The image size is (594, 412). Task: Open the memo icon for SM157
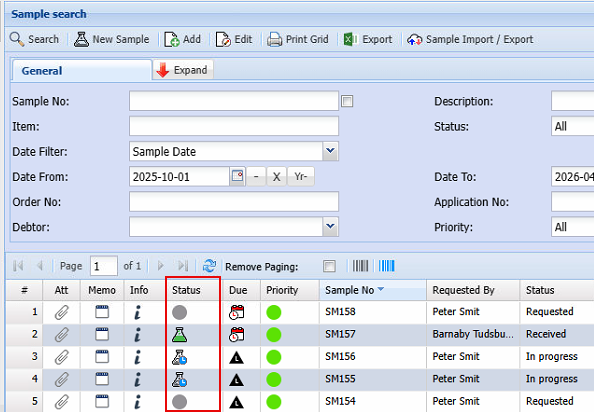(102, 334)
